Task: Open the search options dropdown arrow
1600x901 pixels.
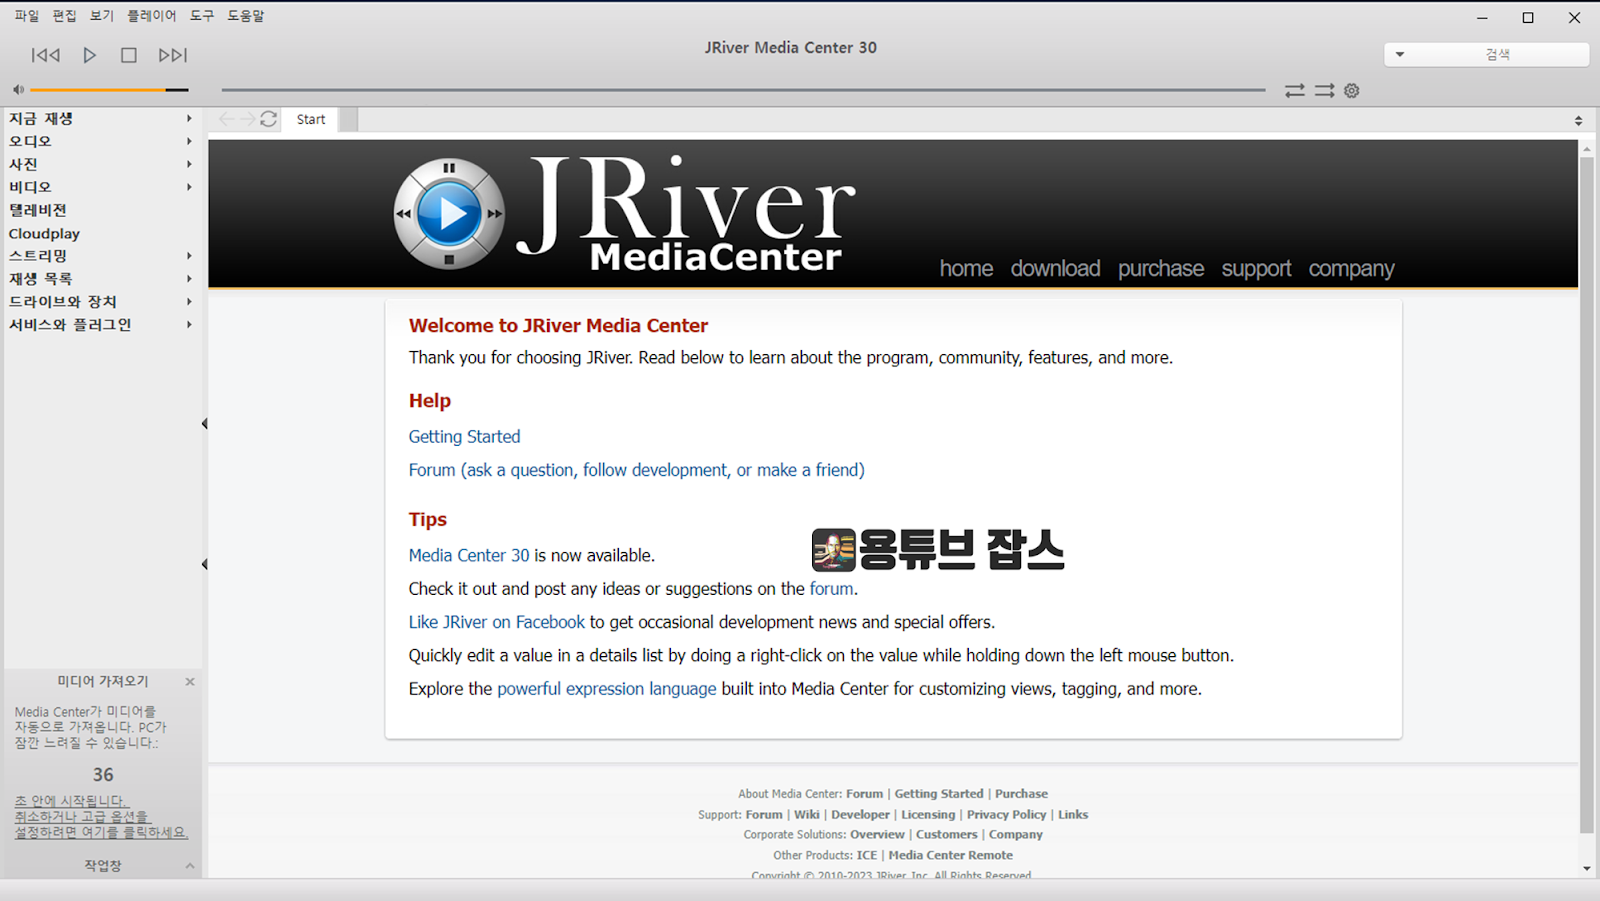Action: [1400, 54]
